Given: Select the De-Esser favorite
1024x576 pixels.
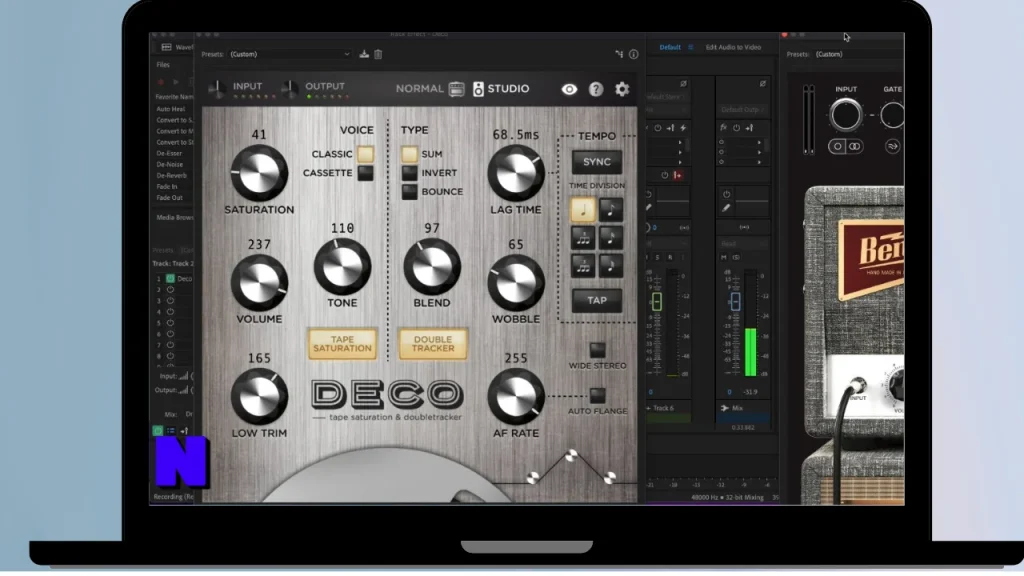Looking at the screenshot, I should pyautogui.click(x=169, y=153).
